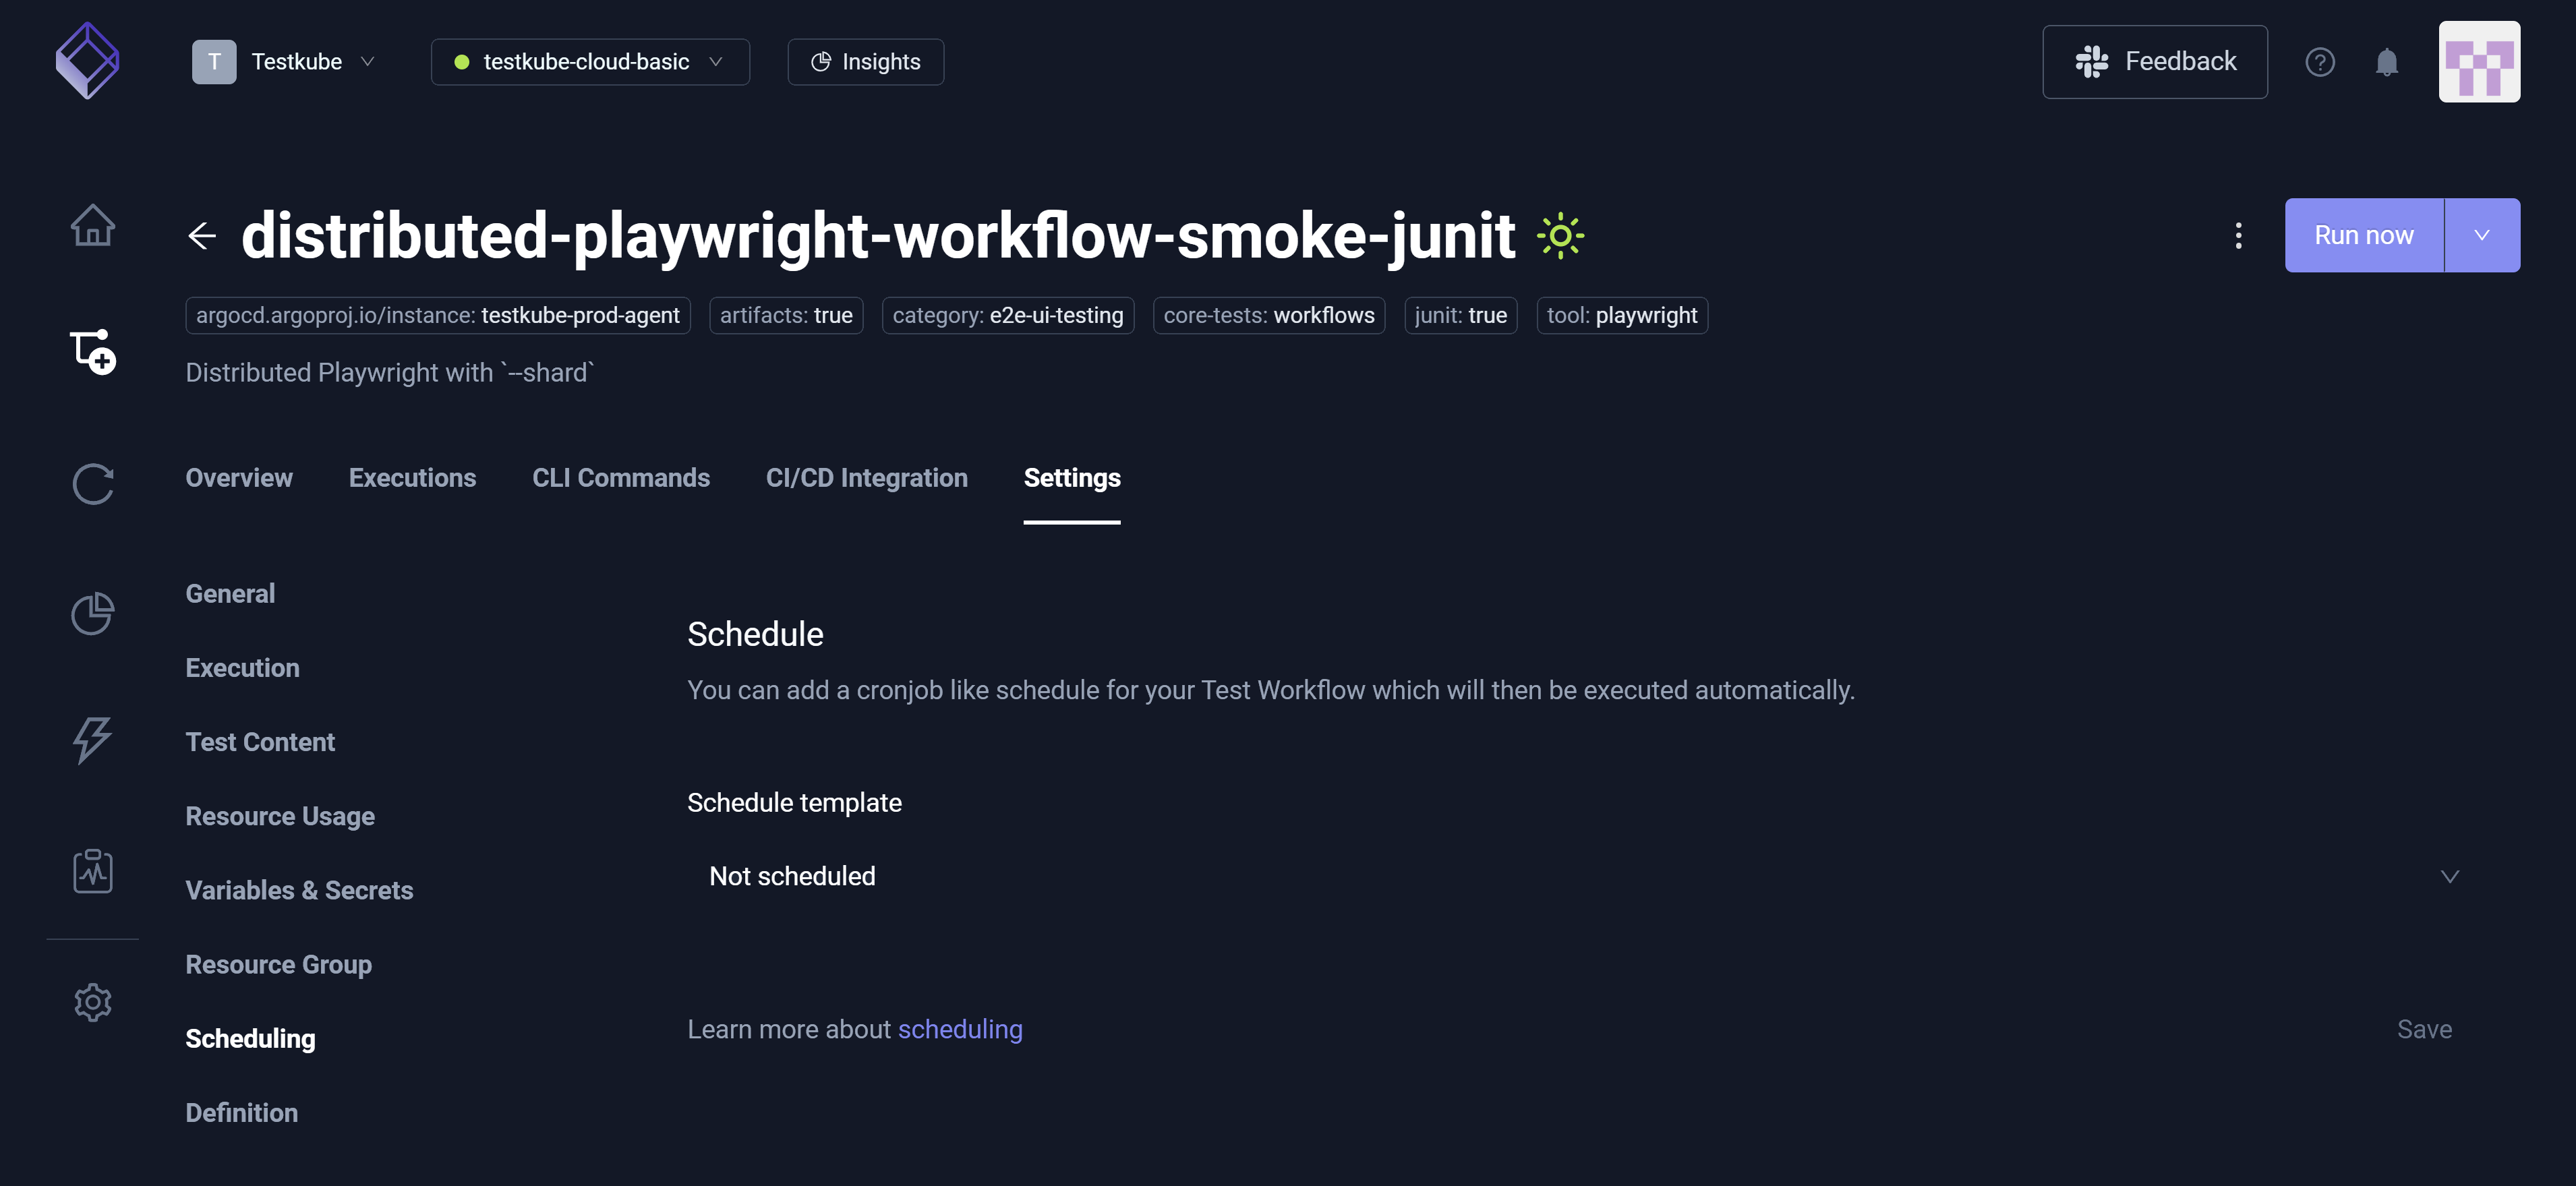
Task: Click the Insights pie-chart sidebar icon
Action: coord(93,613)
